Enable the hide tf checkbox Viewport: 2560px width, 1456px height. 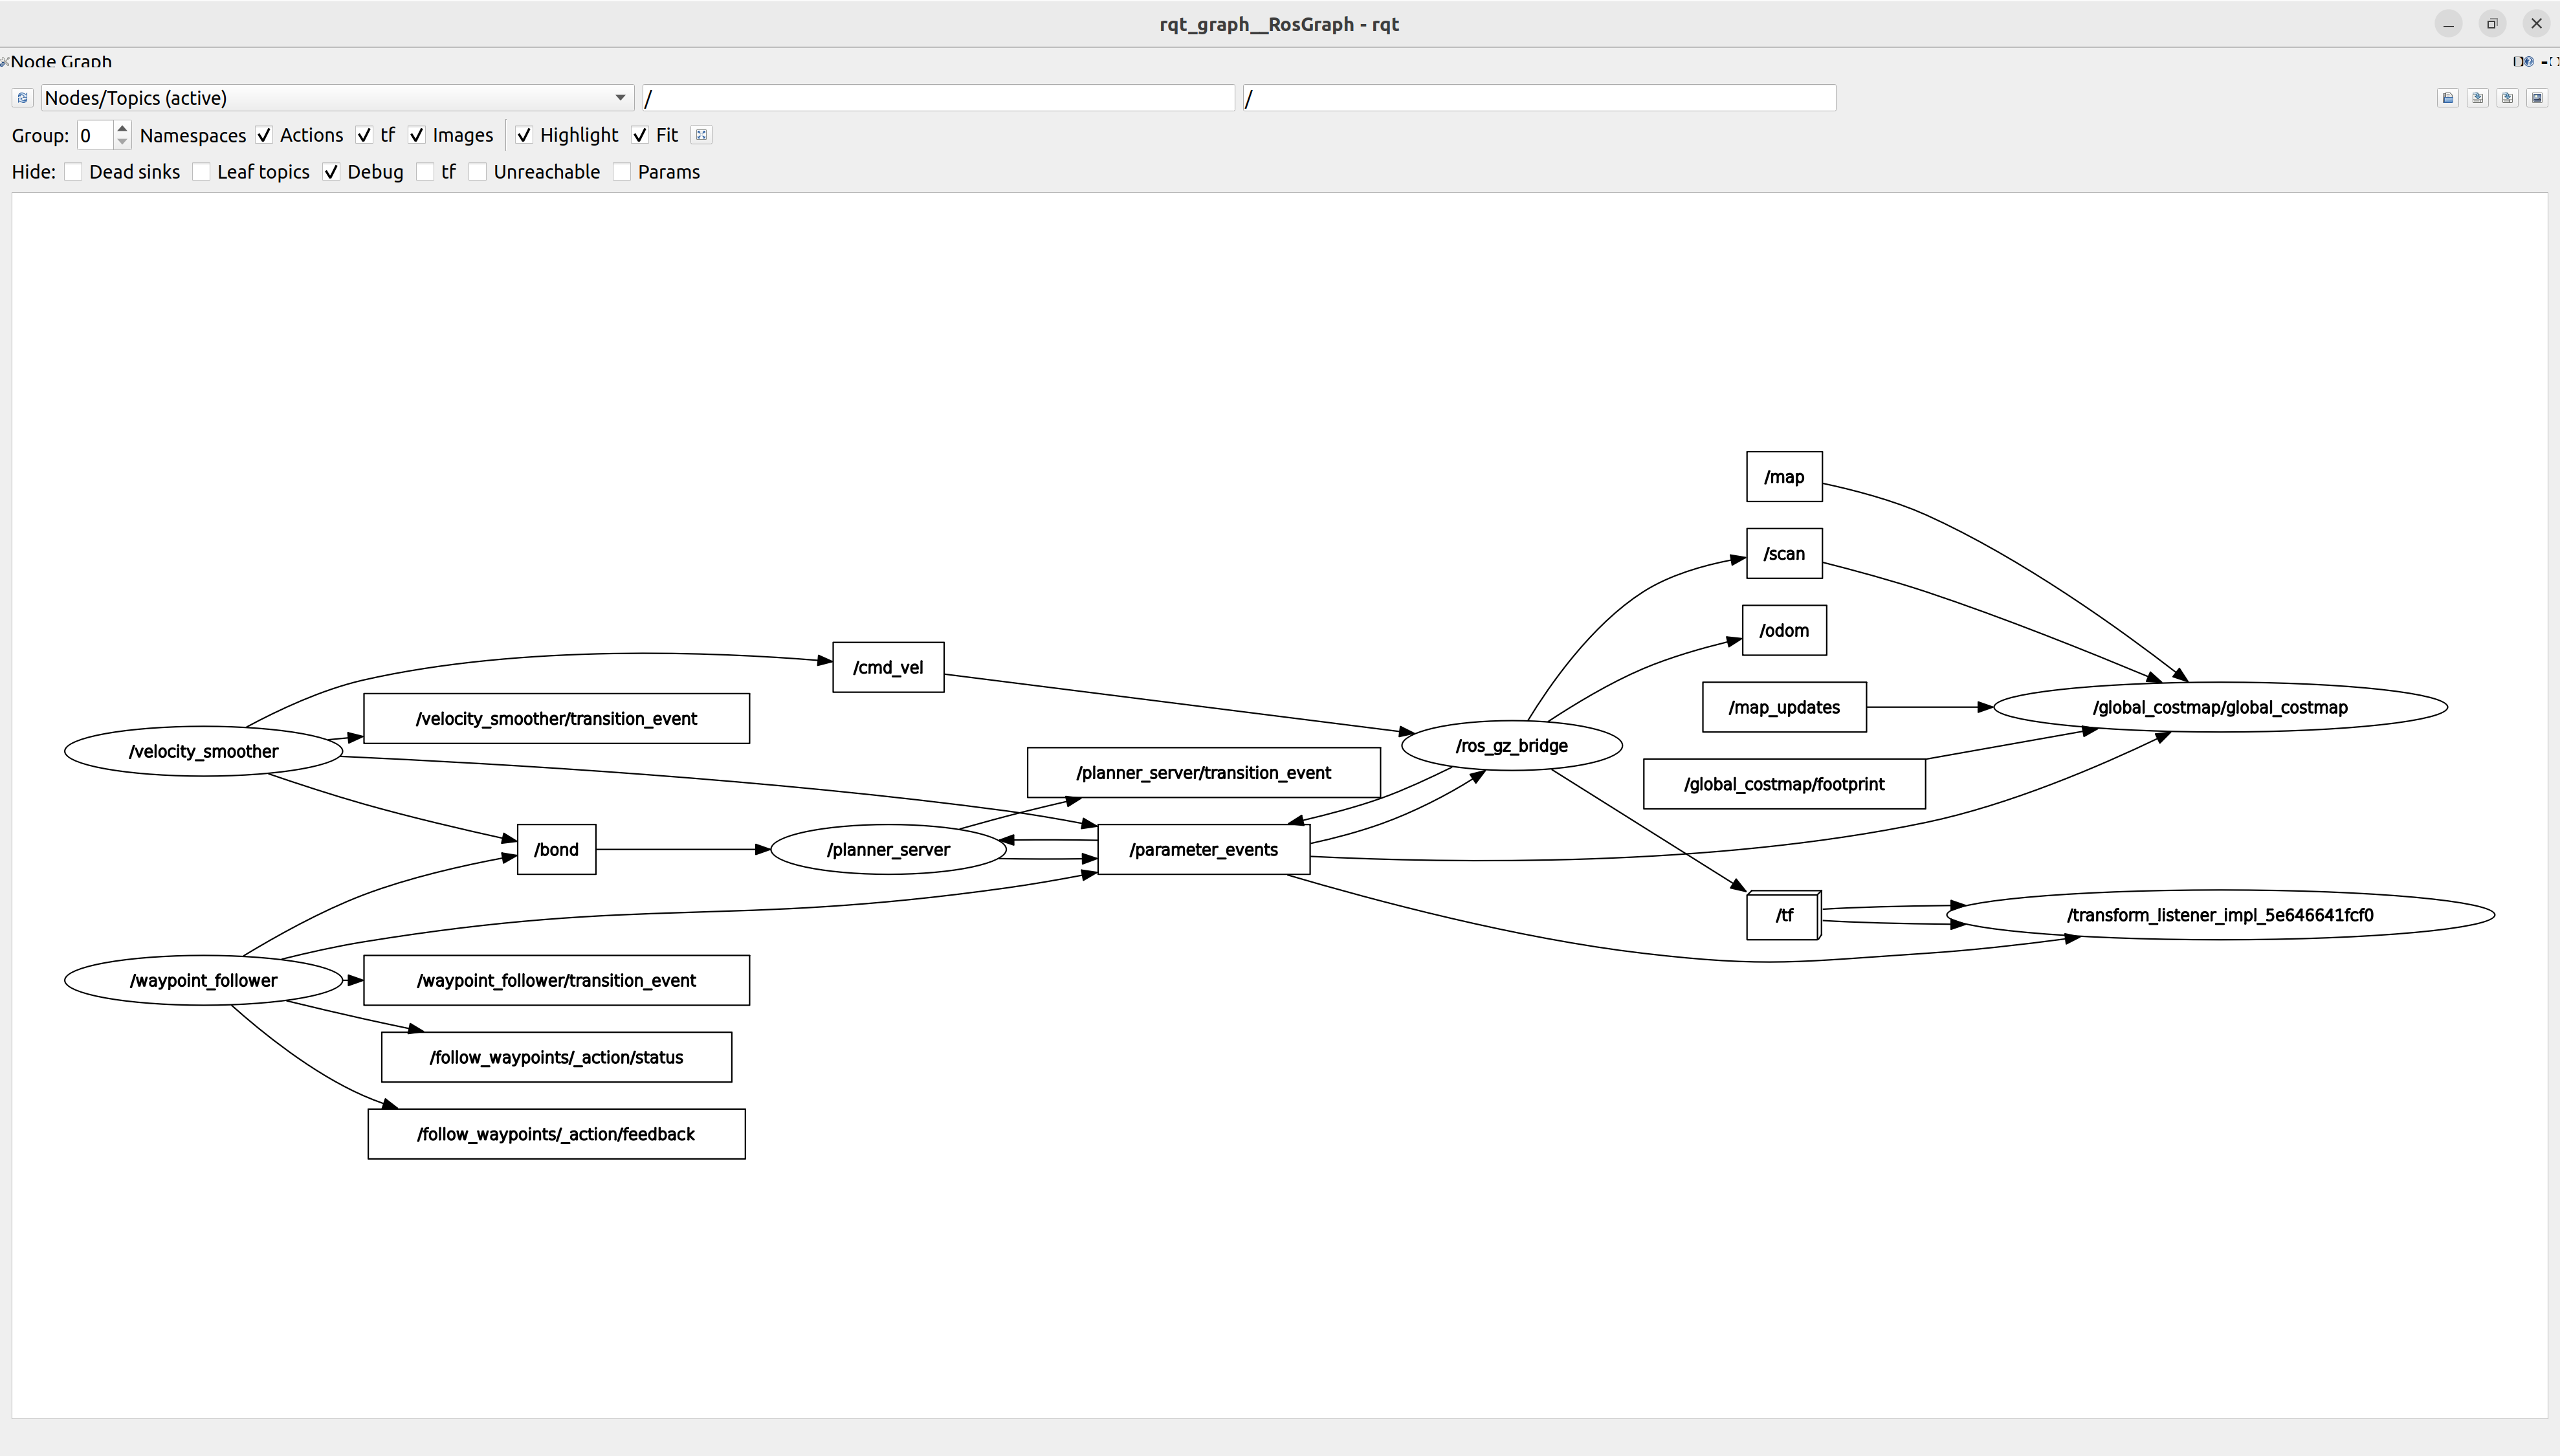425,172
